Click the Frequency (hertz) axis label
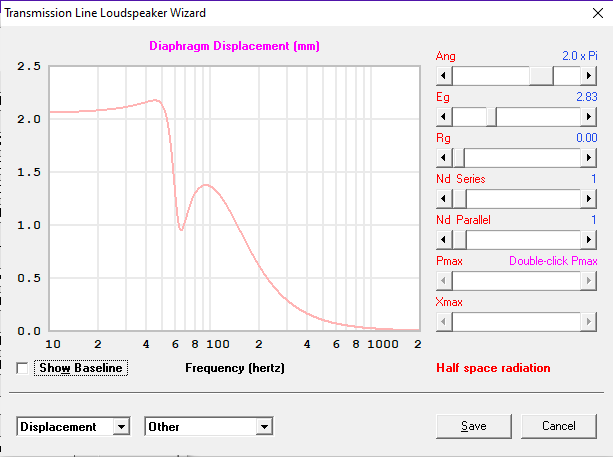This screenshot has height=457, width=613. coord(235,368)
